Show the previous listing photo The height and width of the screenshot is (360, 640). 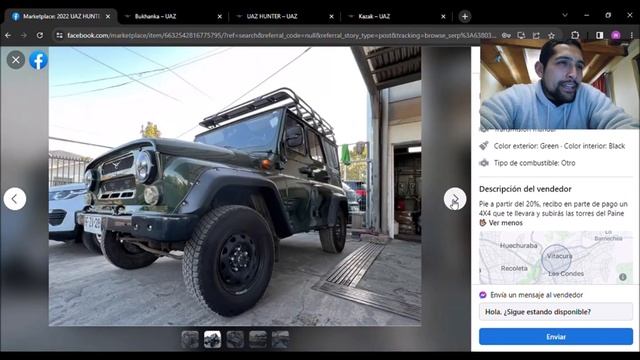[x=15, y=199]
